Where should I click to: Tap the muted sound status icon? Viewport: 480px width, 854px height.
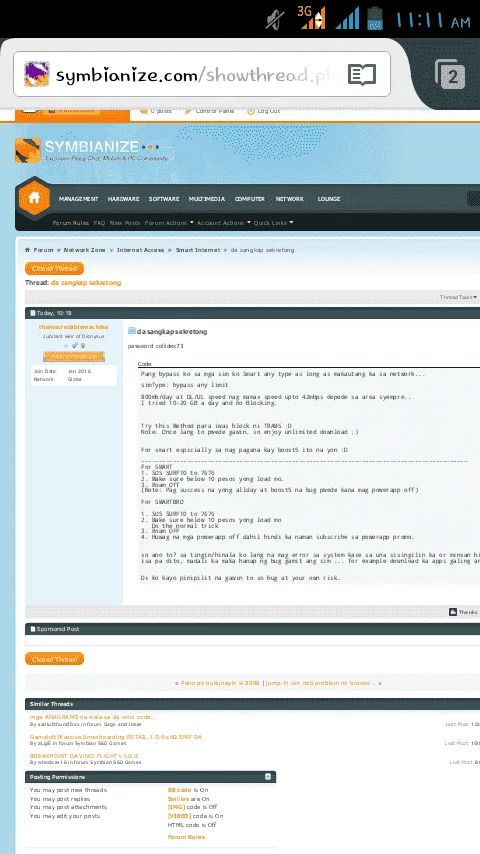coord(275,20)
